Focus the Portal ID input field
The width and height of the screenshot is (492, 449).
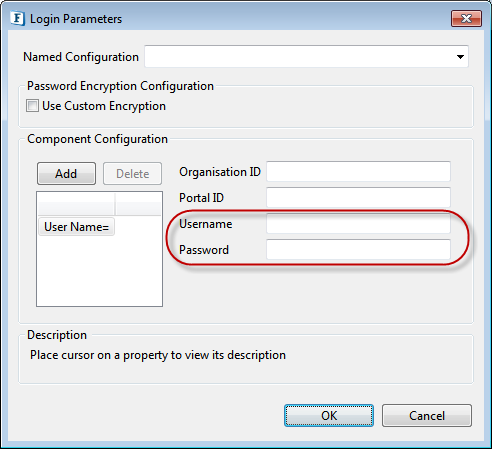[359, 197]
